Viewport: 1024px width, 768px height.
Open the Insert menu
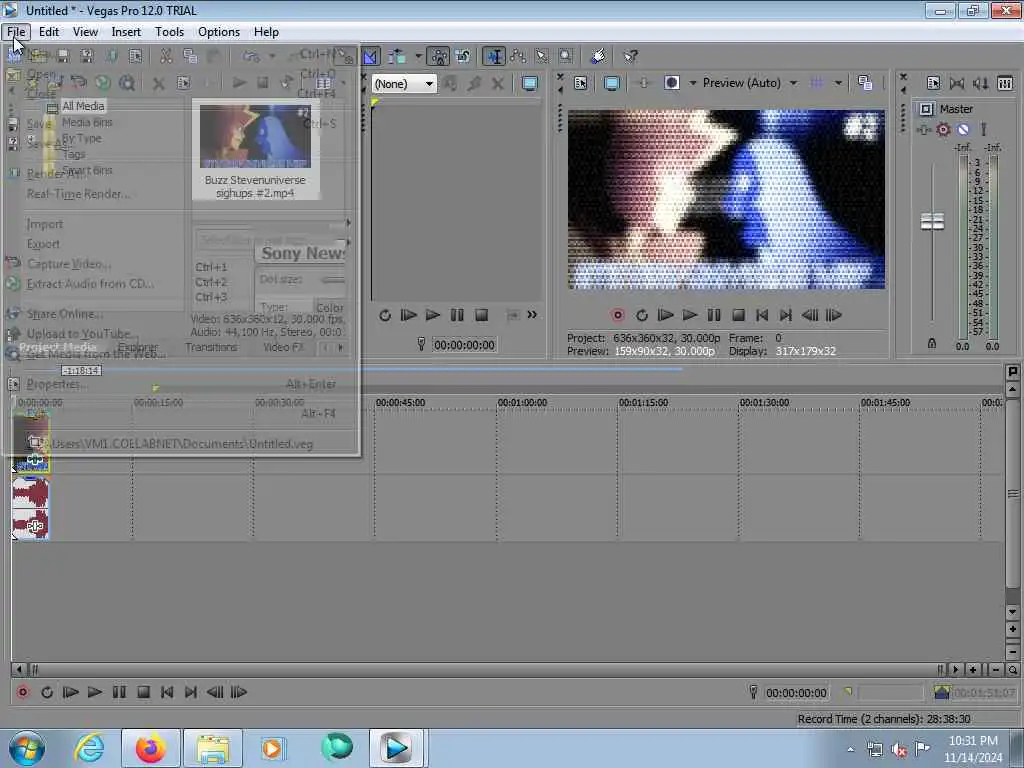click(x=126, y=32)
